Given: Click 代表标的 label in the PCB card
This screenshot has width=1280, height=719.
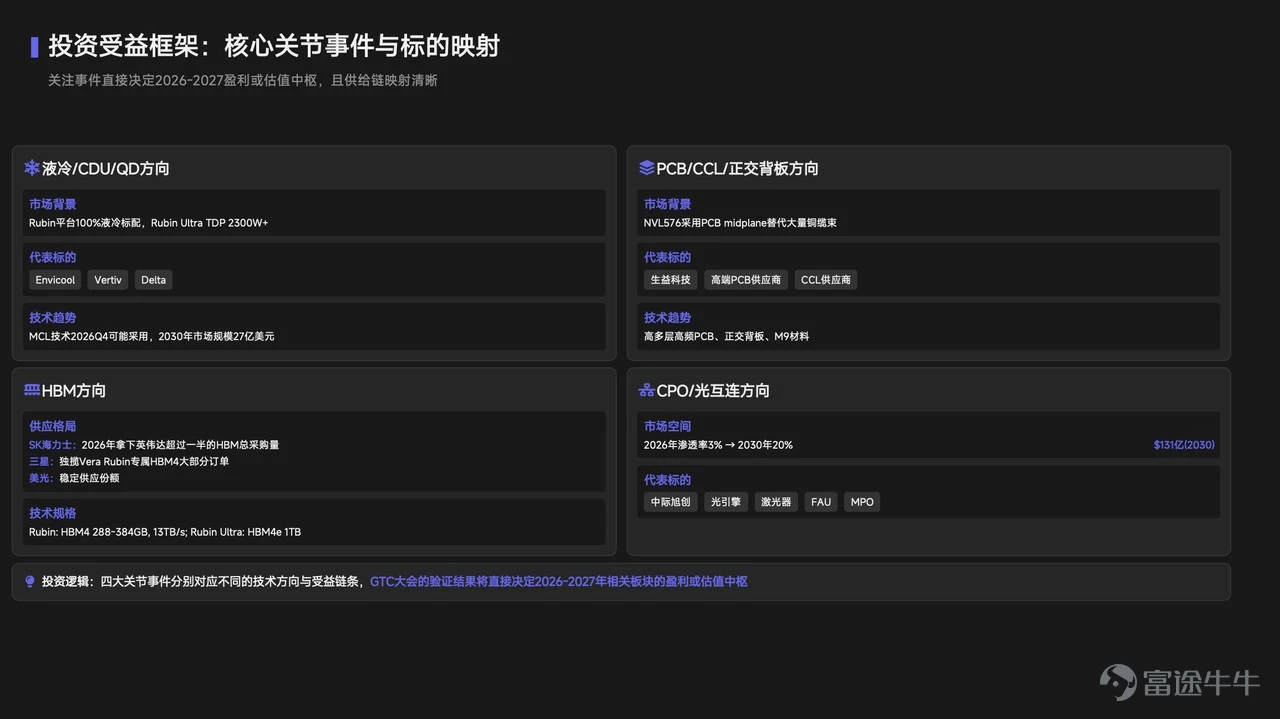Looking at the screenshot, I should tap(667, 257).
